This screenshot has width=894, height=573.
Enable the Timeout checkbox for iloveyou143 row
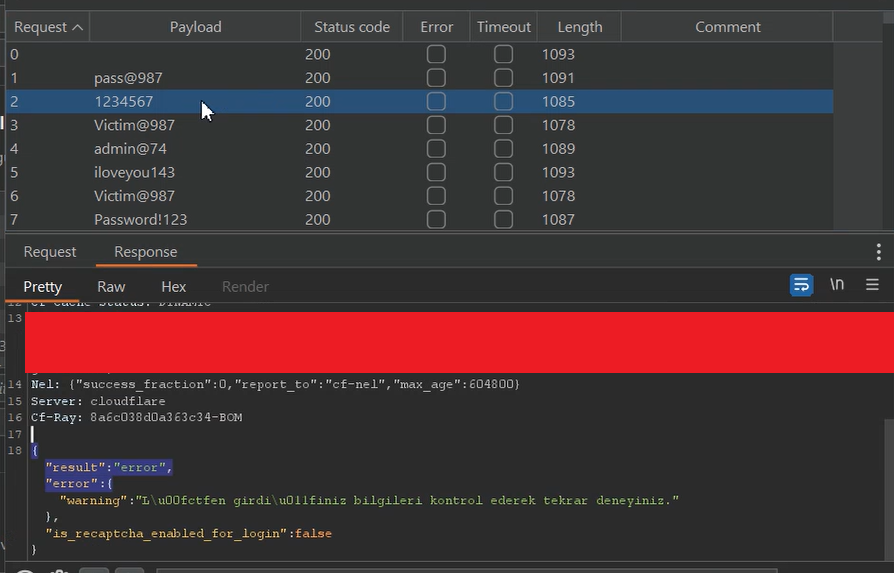(503, 172)
